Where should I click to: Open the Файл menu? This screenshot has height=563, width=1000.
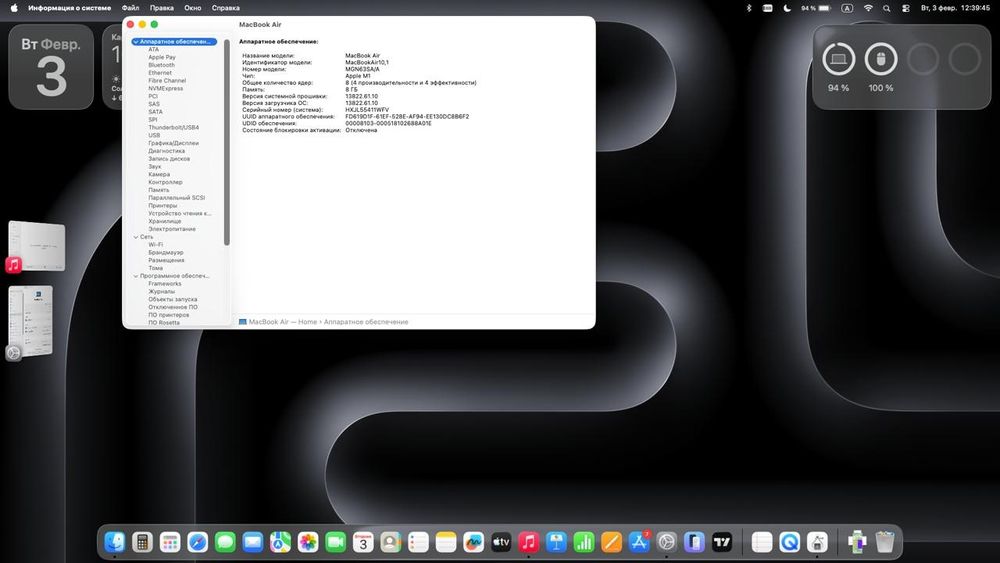130,8
